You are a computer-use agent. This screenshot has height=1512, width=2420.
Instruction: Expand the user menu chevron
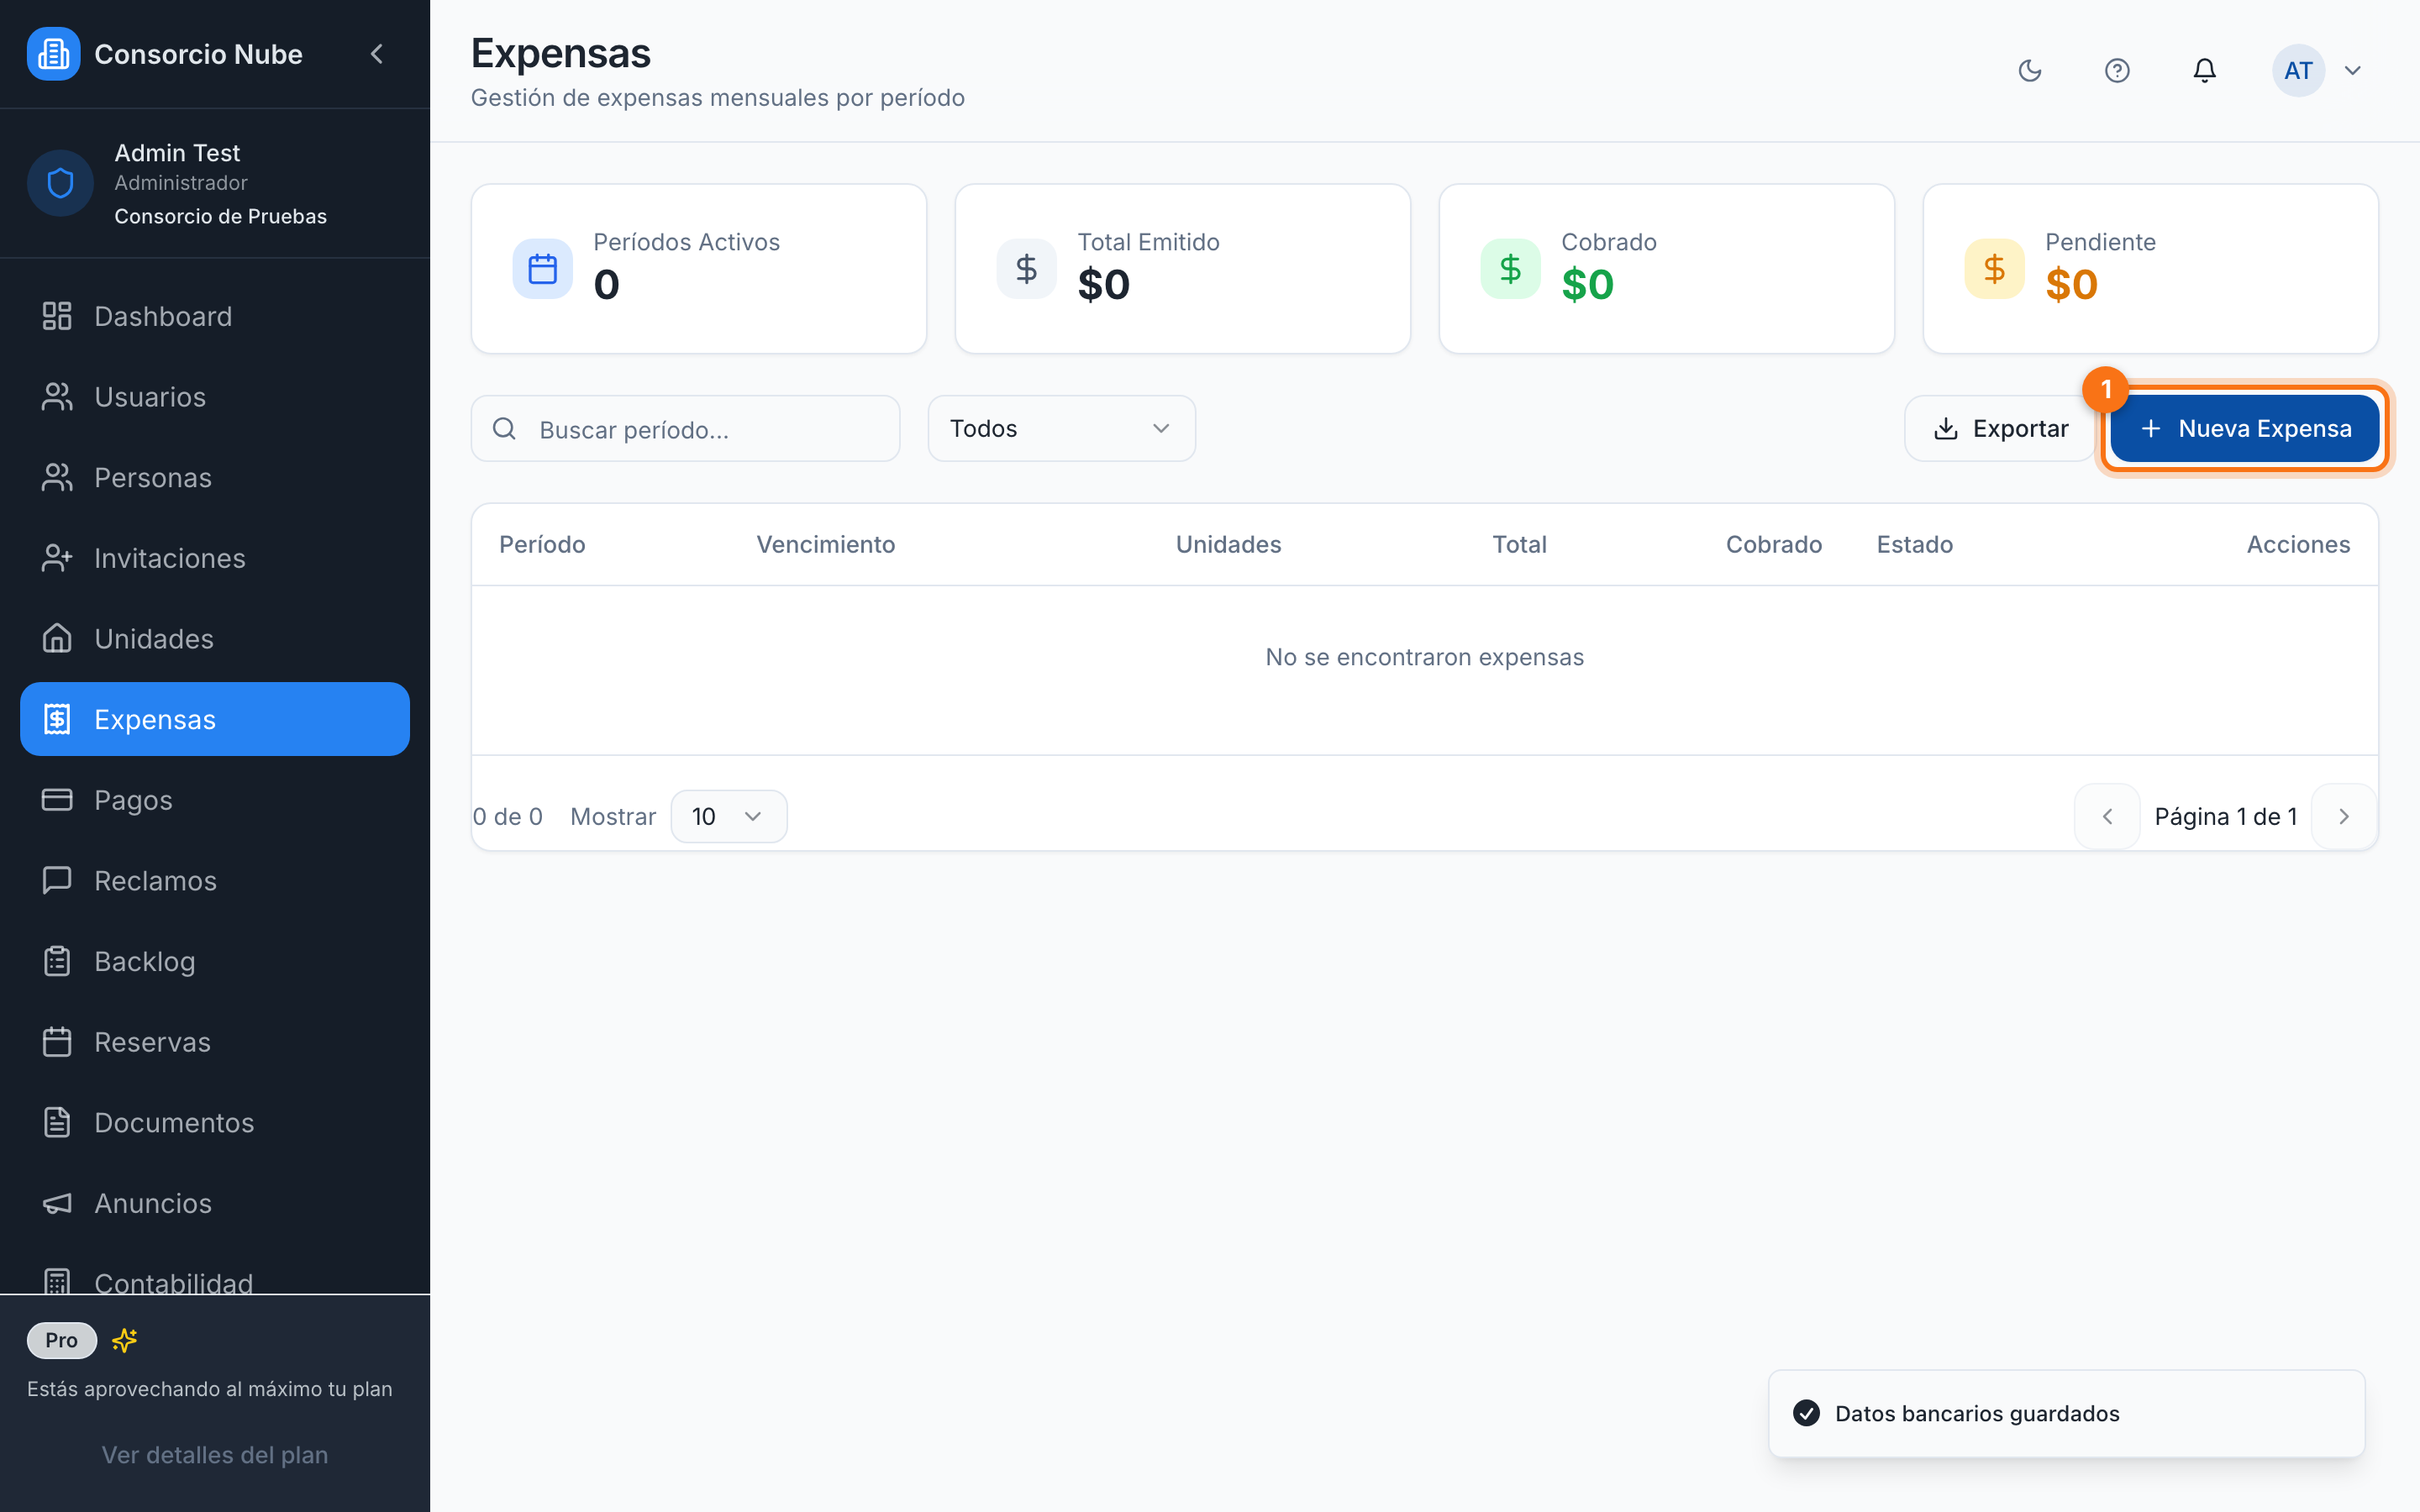[2353, 70]
